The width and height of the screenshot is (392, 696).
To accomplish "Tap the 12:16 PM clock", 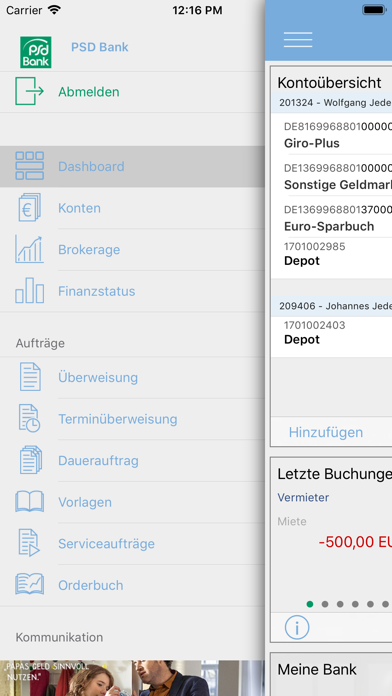I will pos(197,10).
